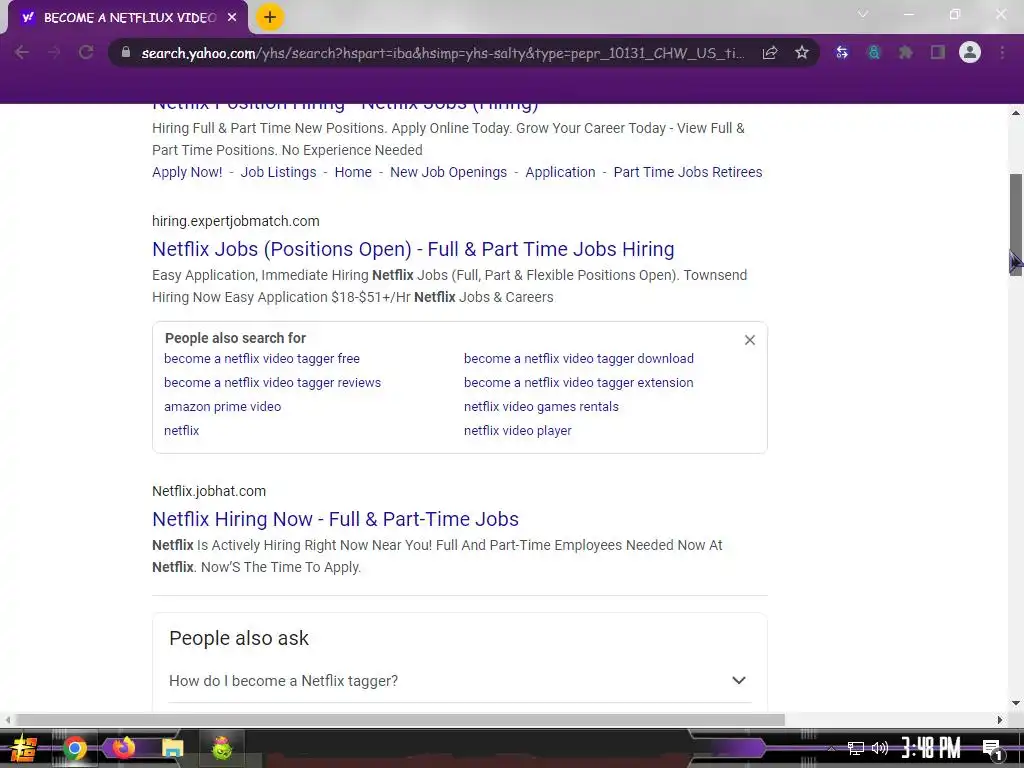Search netflix video games rentals
The height and width of the screenshot is (768, 1024).
pos(541,407)
